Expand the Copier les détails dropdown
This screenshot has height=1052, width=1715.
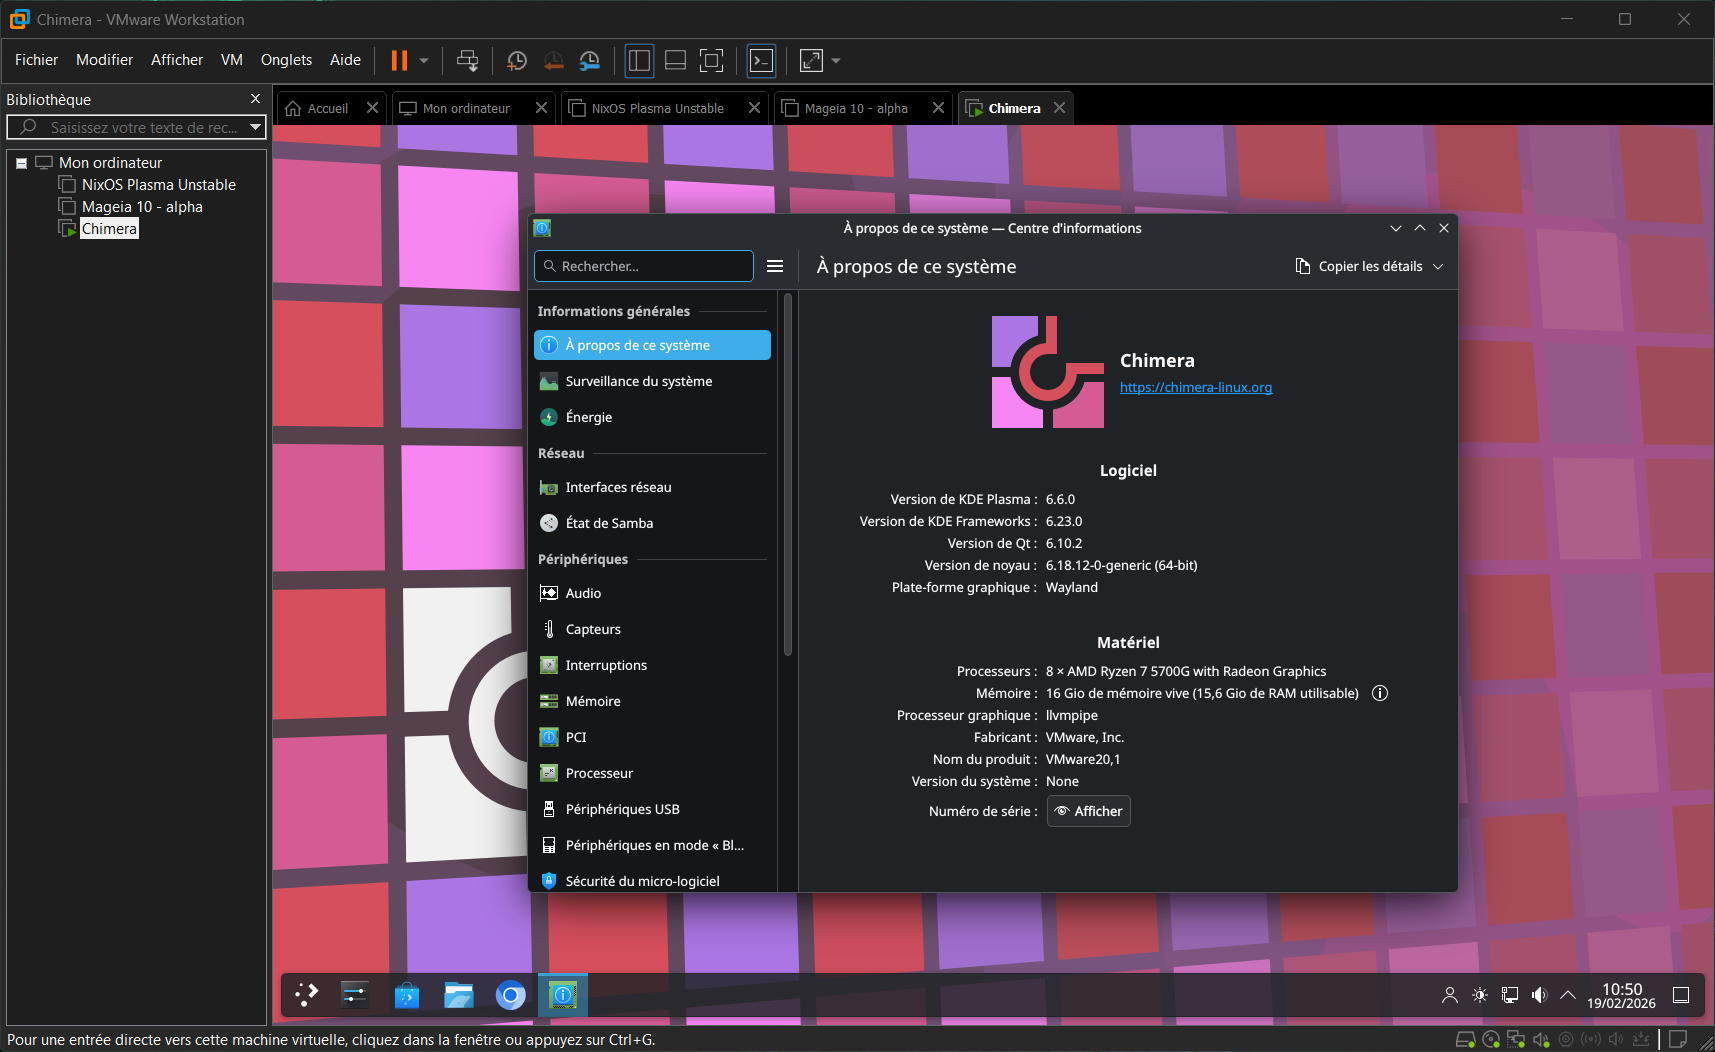[1438, 267]
